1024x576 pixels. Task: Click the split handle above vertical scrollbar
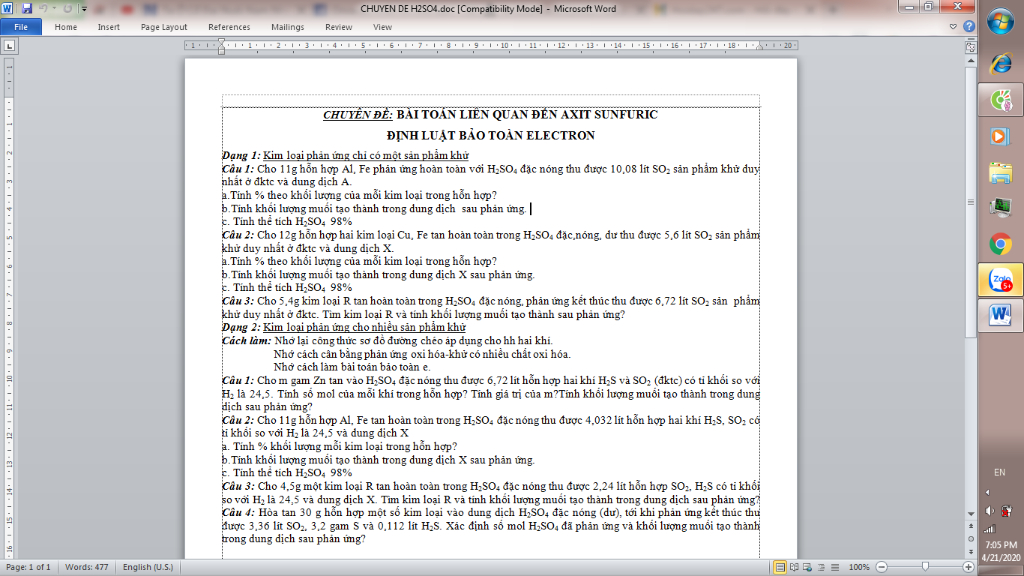(x=971, y=39)
